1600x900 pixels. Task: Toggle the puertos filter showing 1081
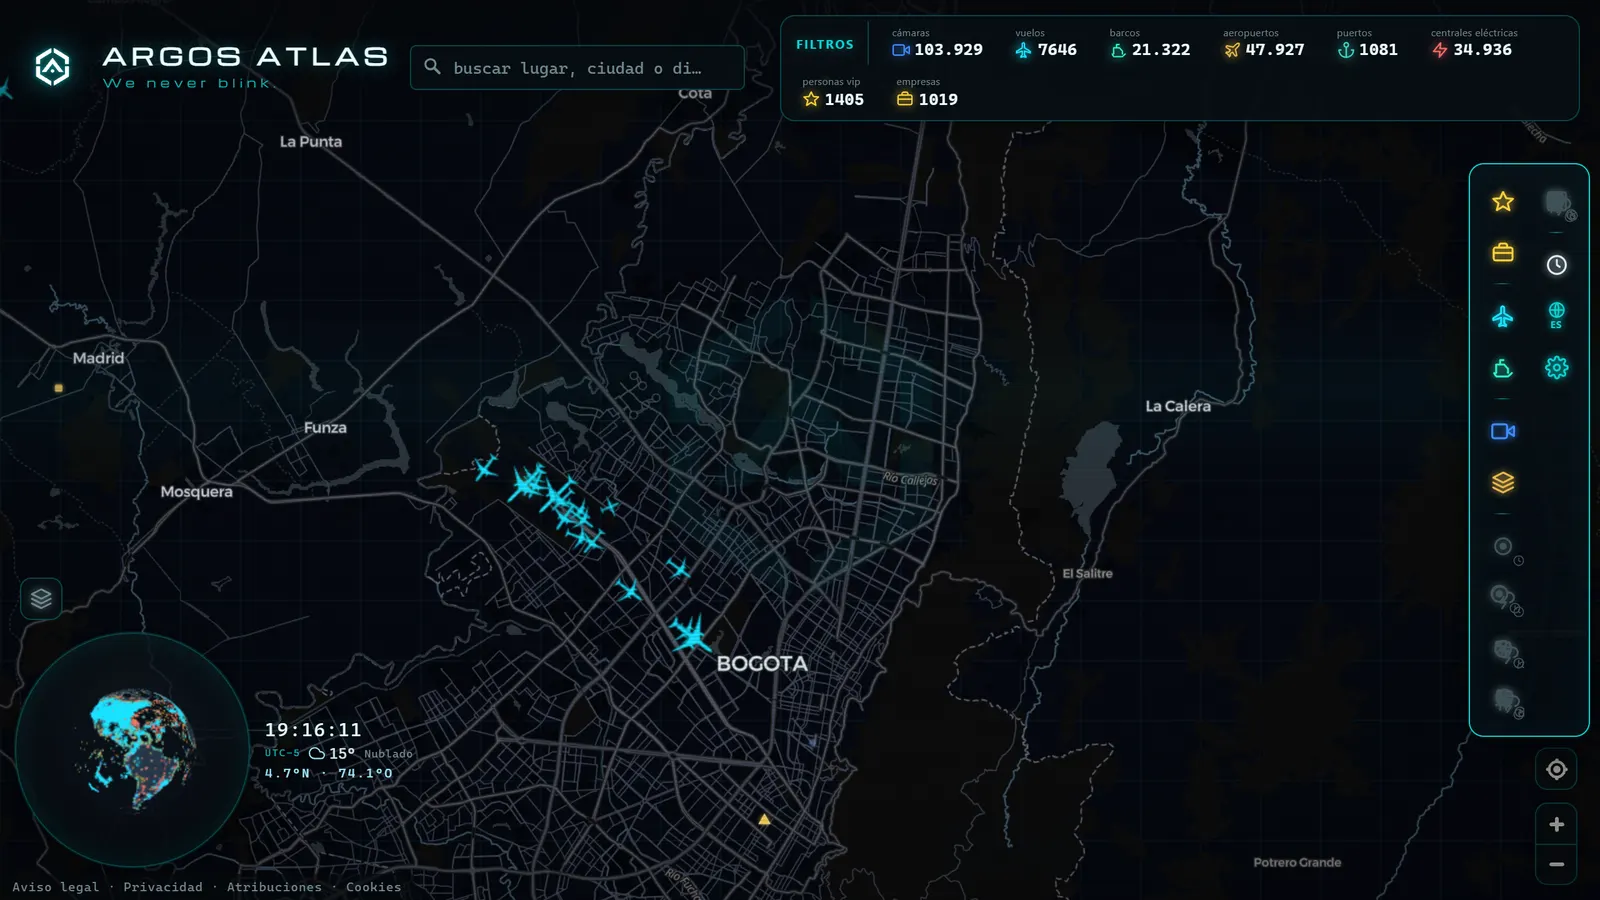1367,43
